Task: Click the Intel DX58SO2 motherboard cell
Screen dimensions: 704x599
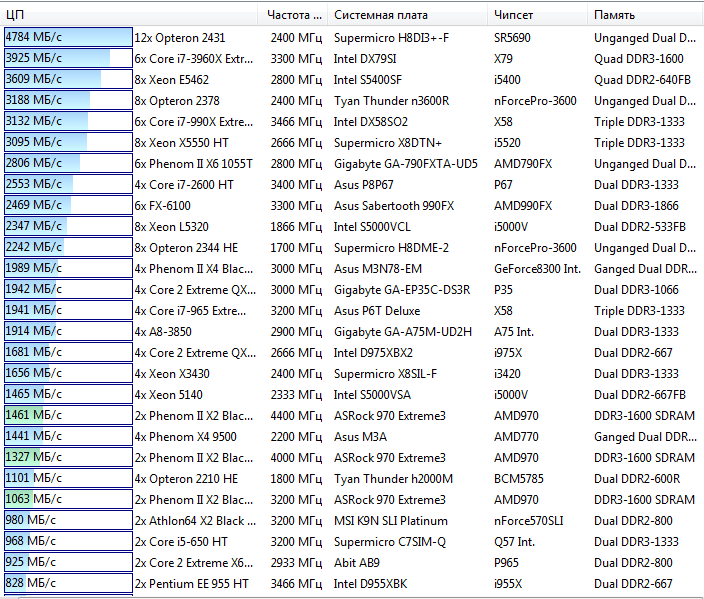Action: pos(370,122)
